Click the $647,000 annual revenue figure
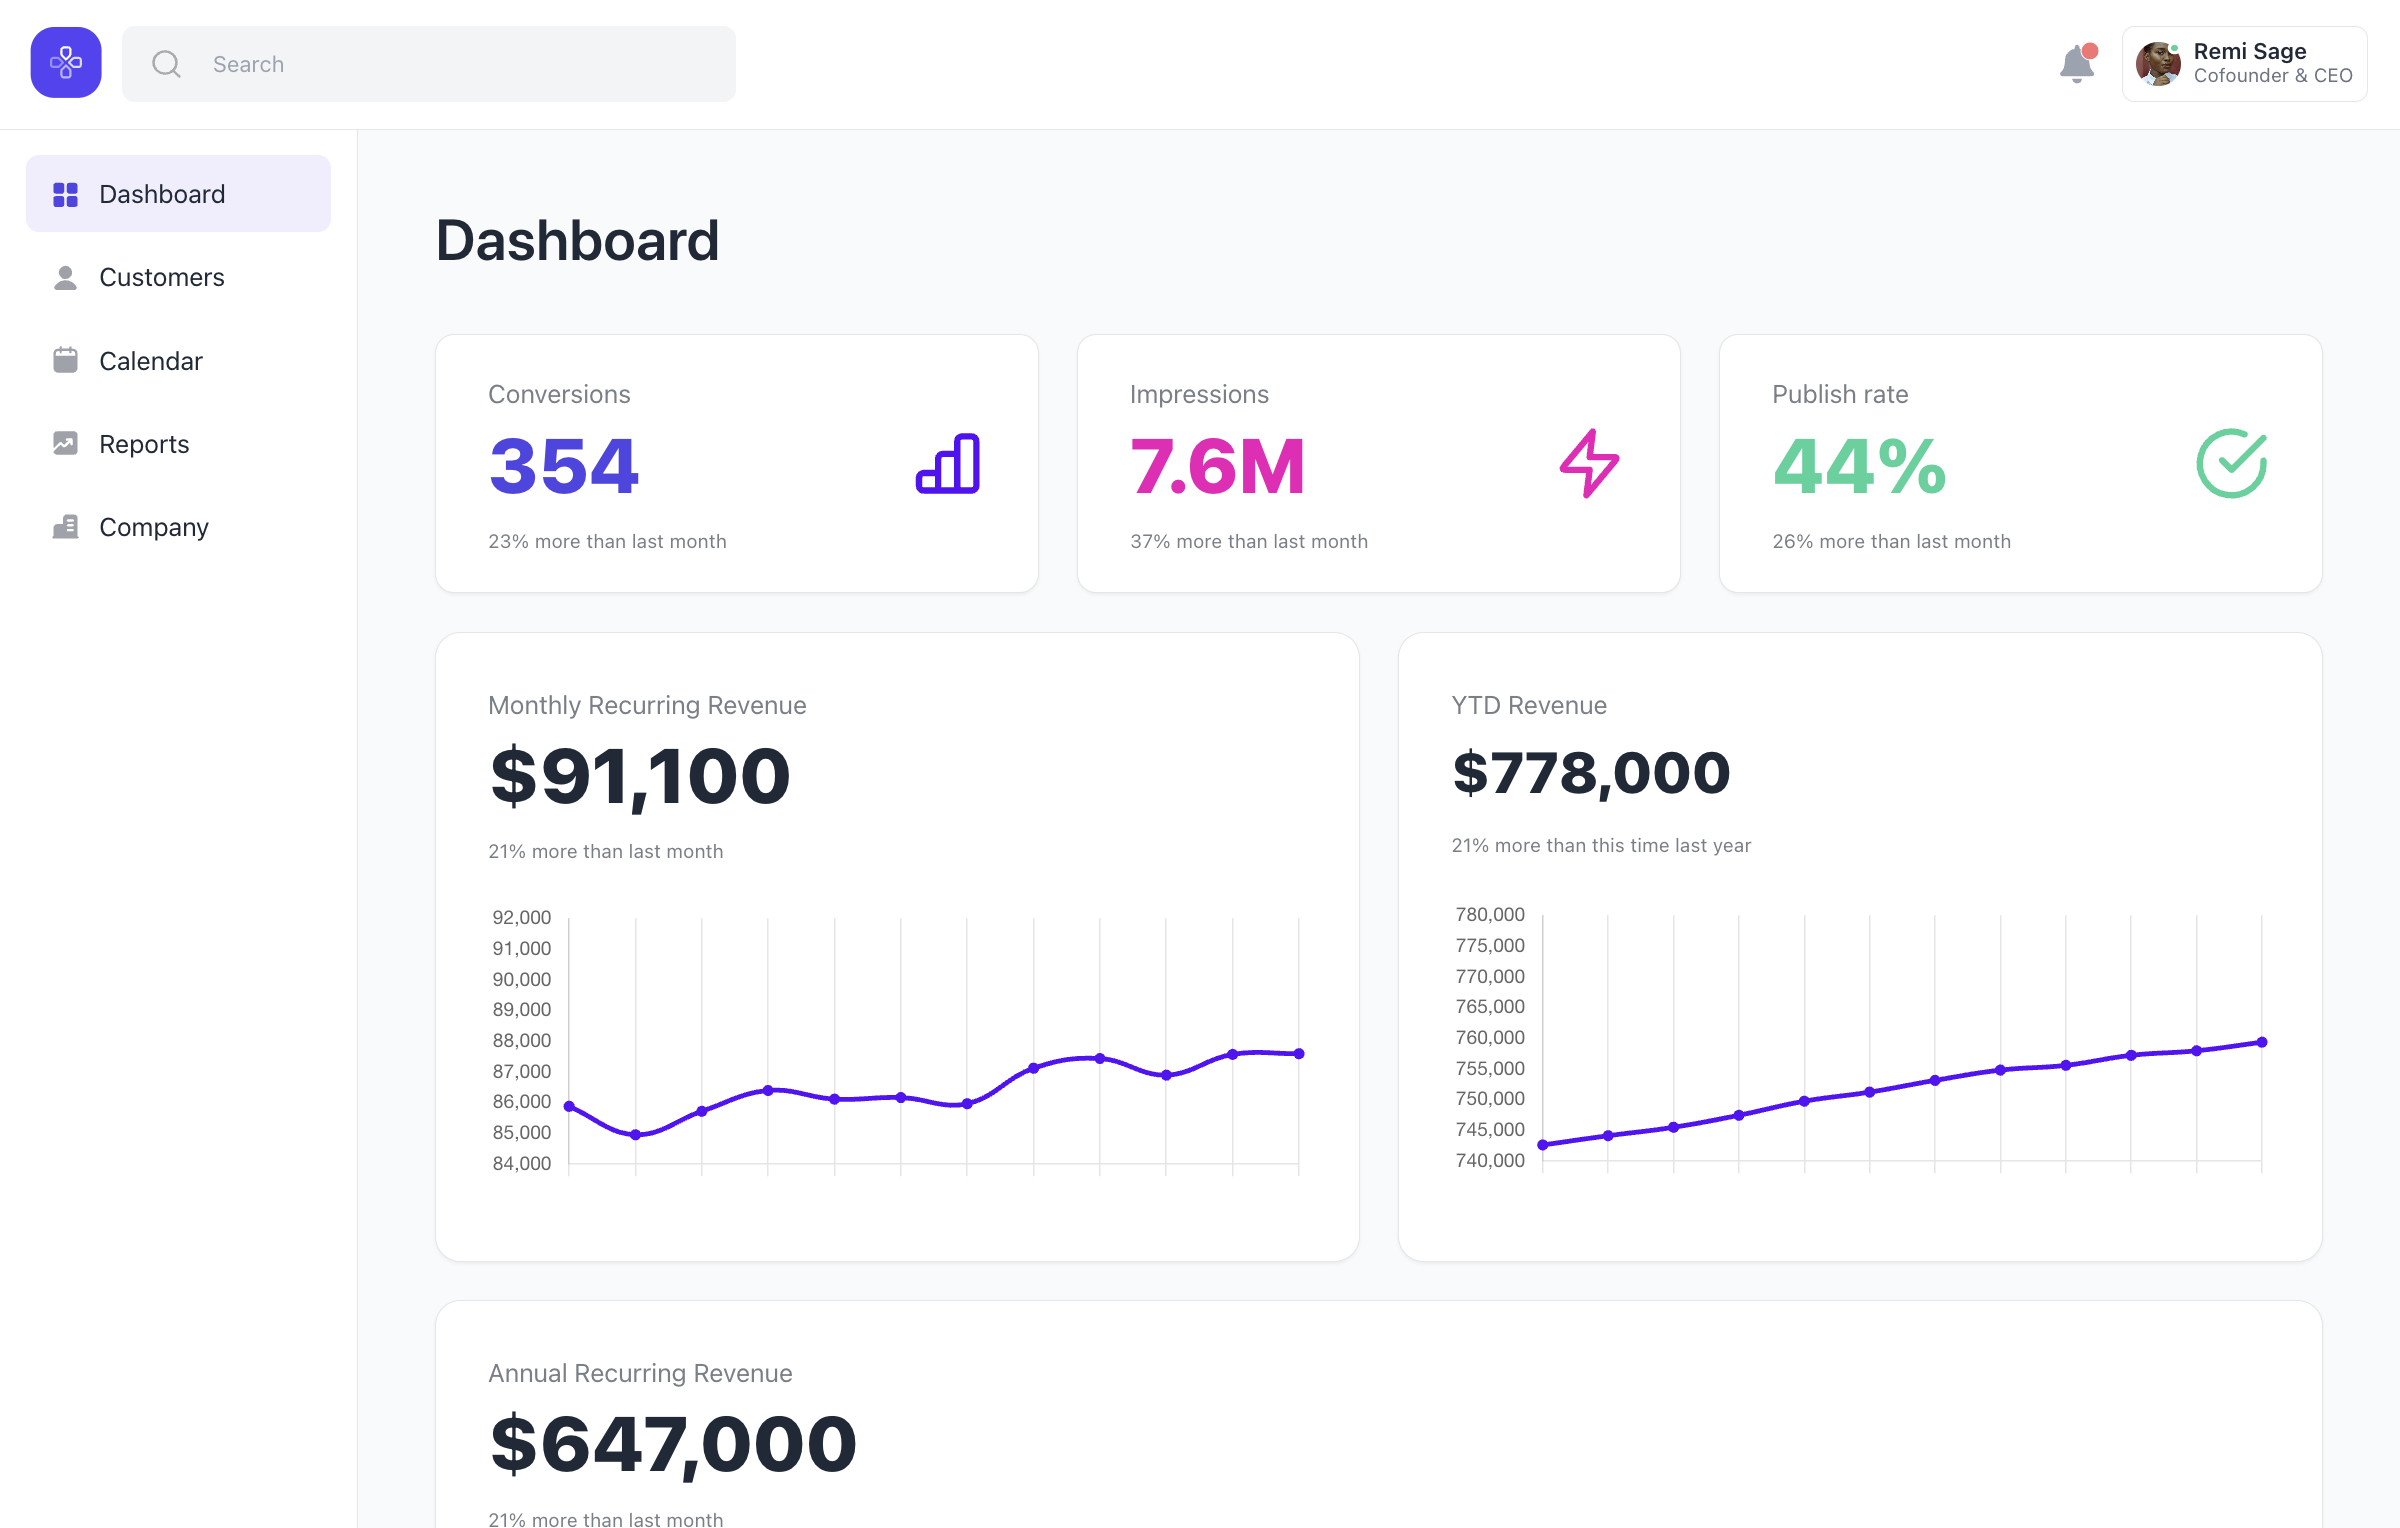Screen dimensions: 2400x1528 pos(673,1445)
